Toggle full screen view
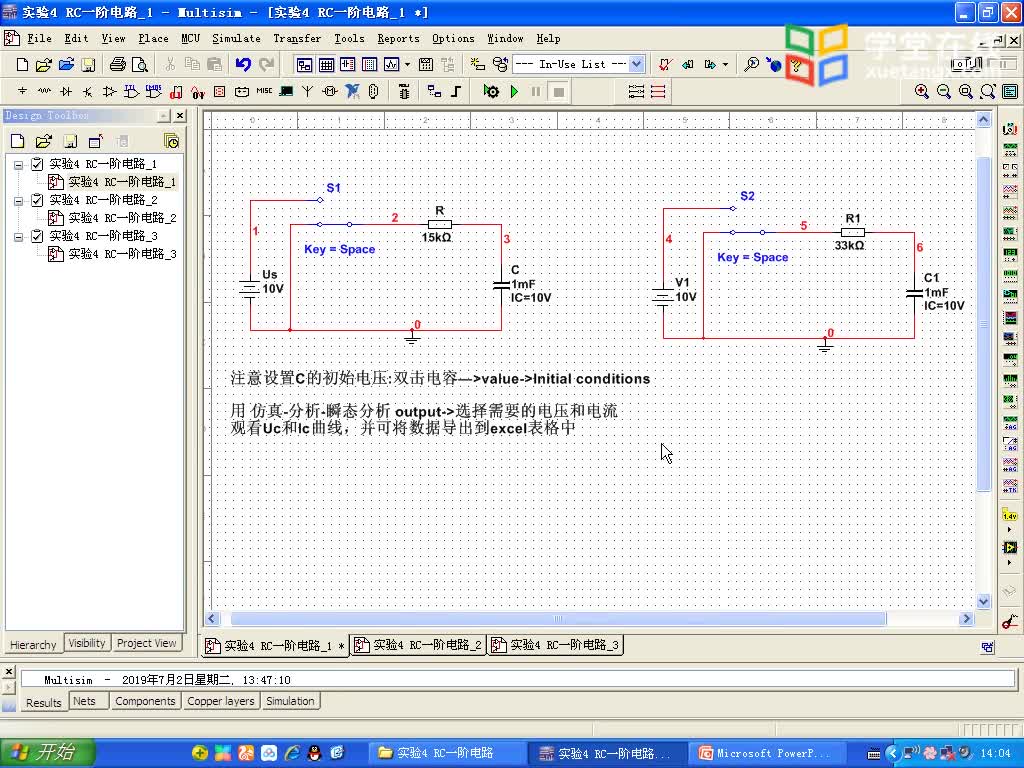 [x=1010, y=91]
